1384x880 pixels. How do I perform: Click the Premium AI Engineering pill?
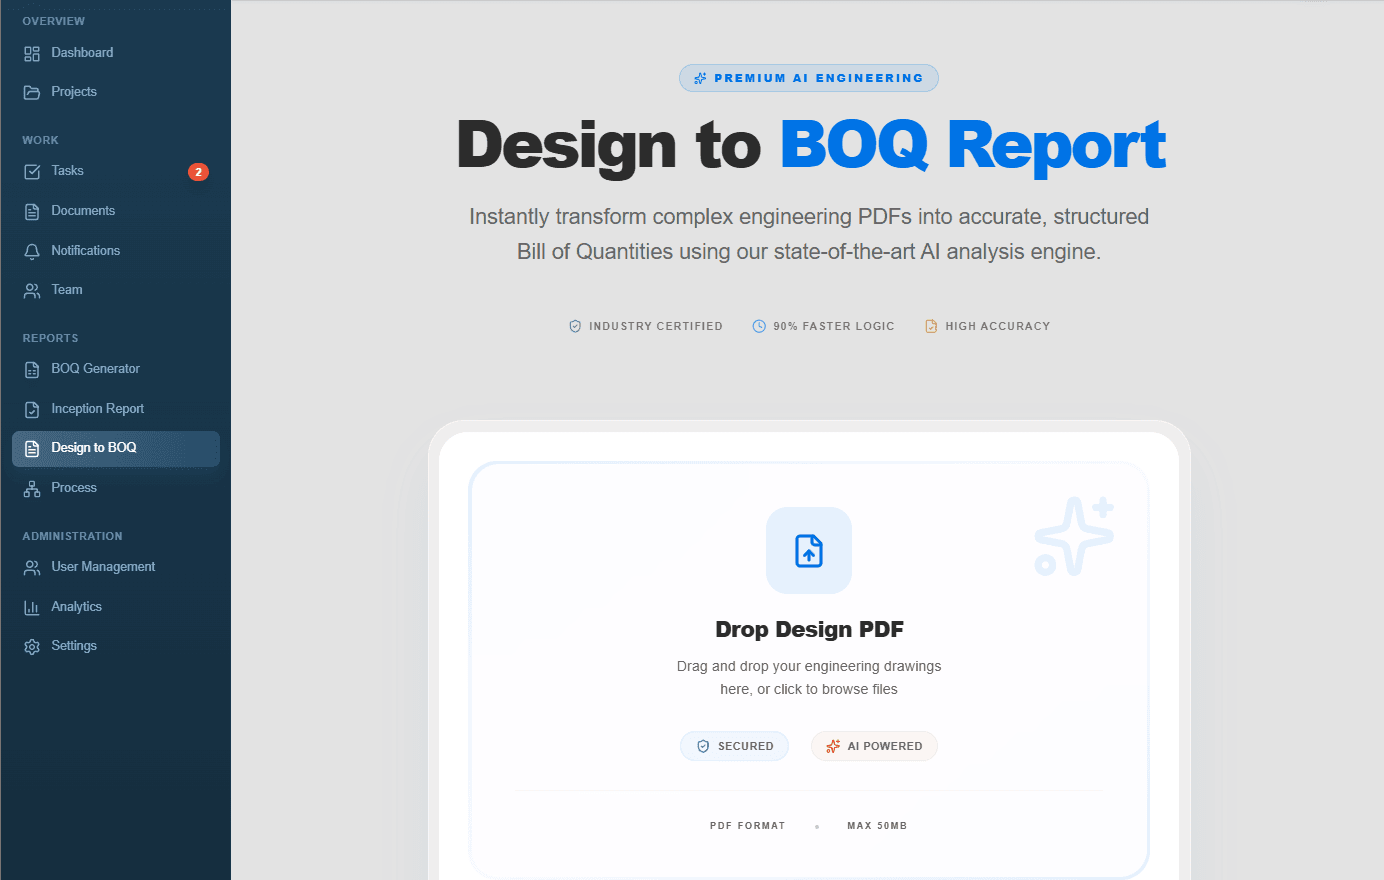click(808, 78)
